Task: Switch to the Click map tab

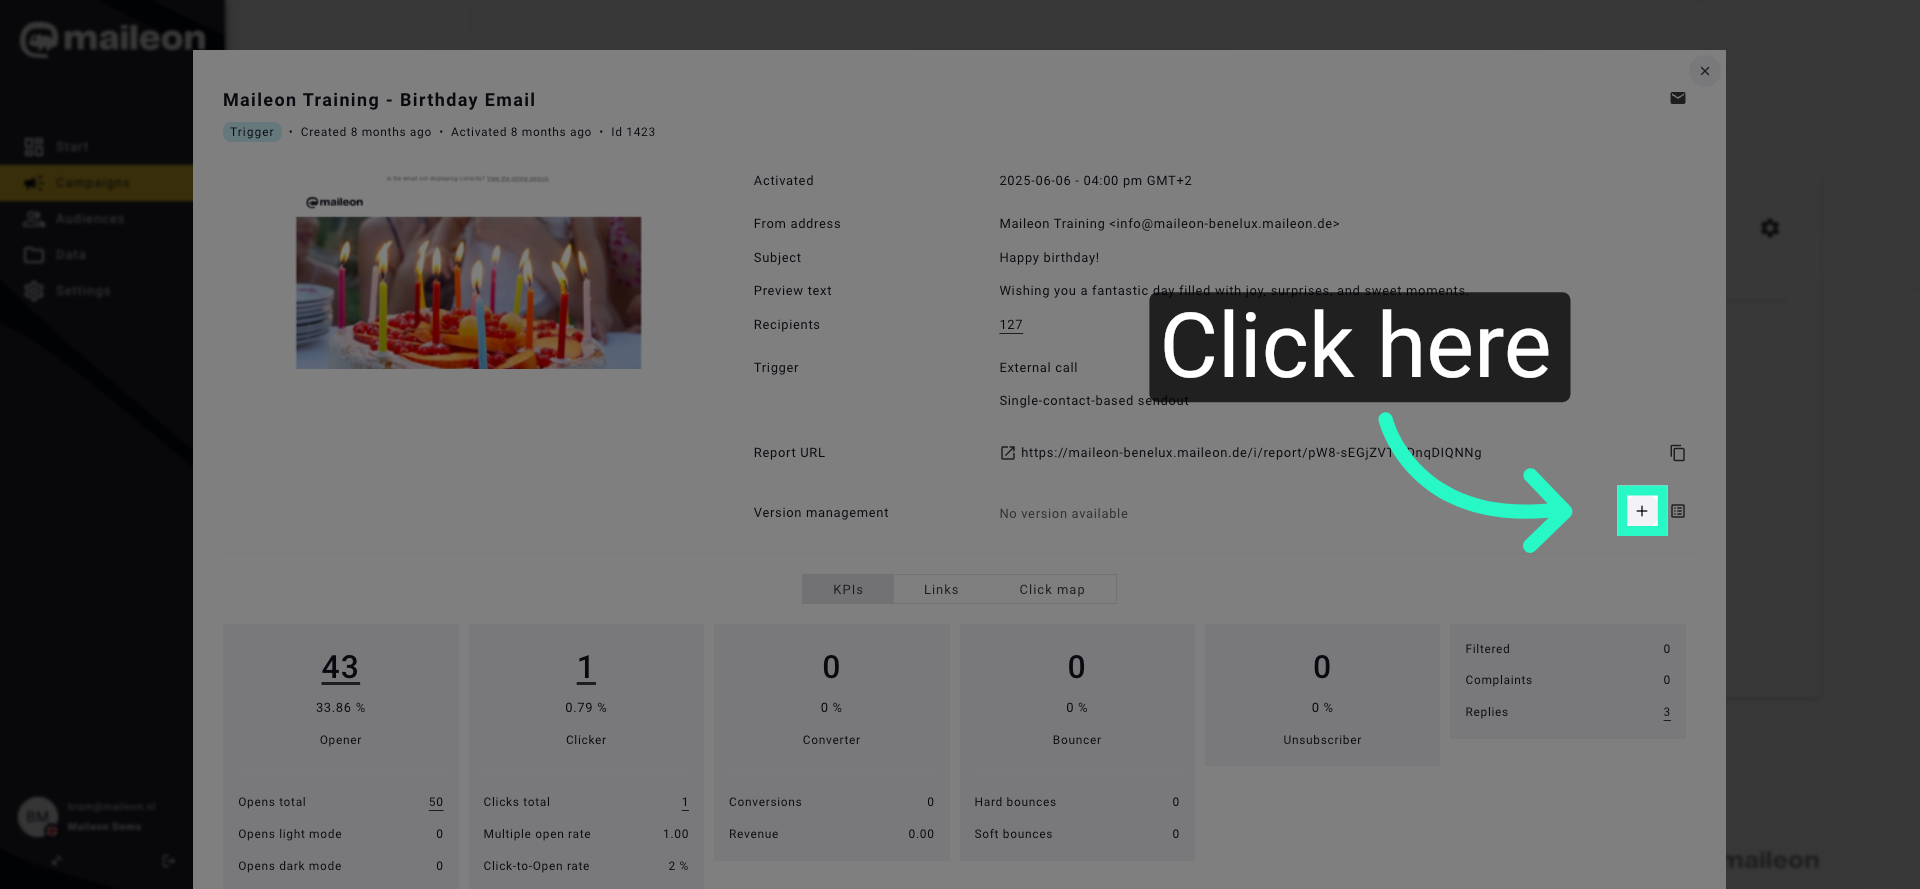Action: [1052, 589]
